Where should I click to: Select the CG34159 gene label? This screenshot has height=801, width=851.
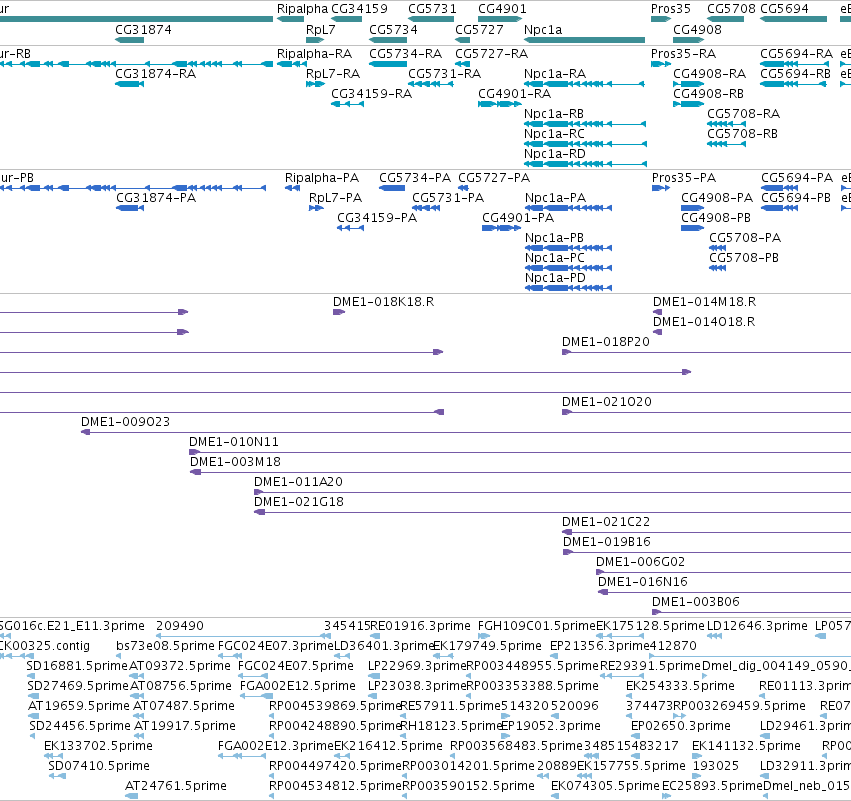[x=359, y=9]
